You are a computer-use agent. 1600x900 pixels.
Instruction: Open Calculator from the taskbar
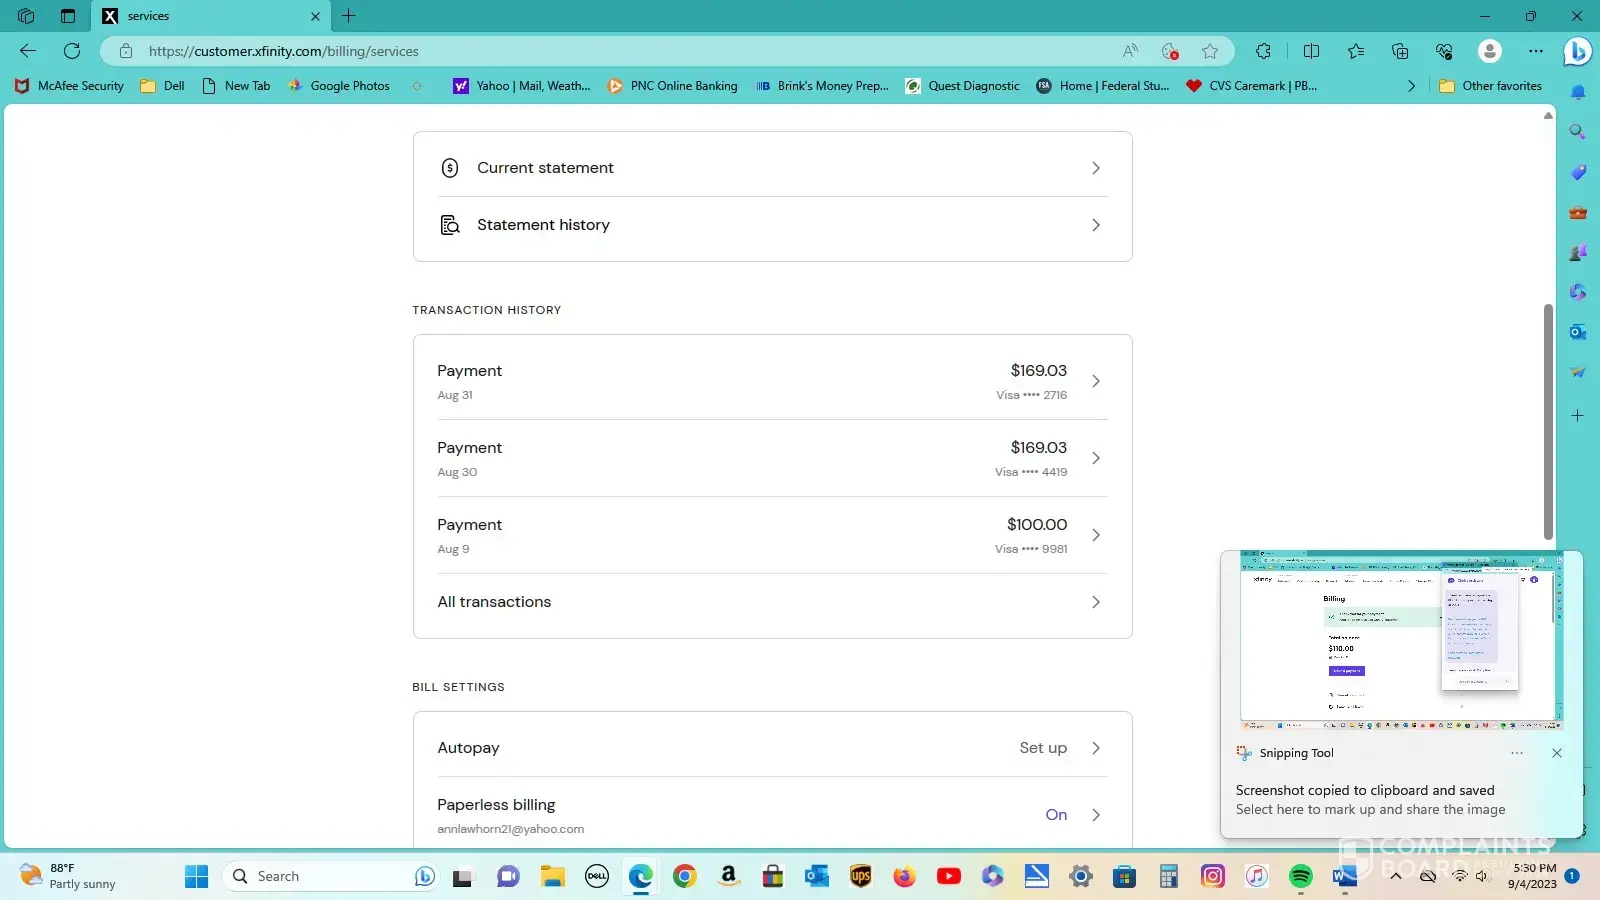(1169, 877)
